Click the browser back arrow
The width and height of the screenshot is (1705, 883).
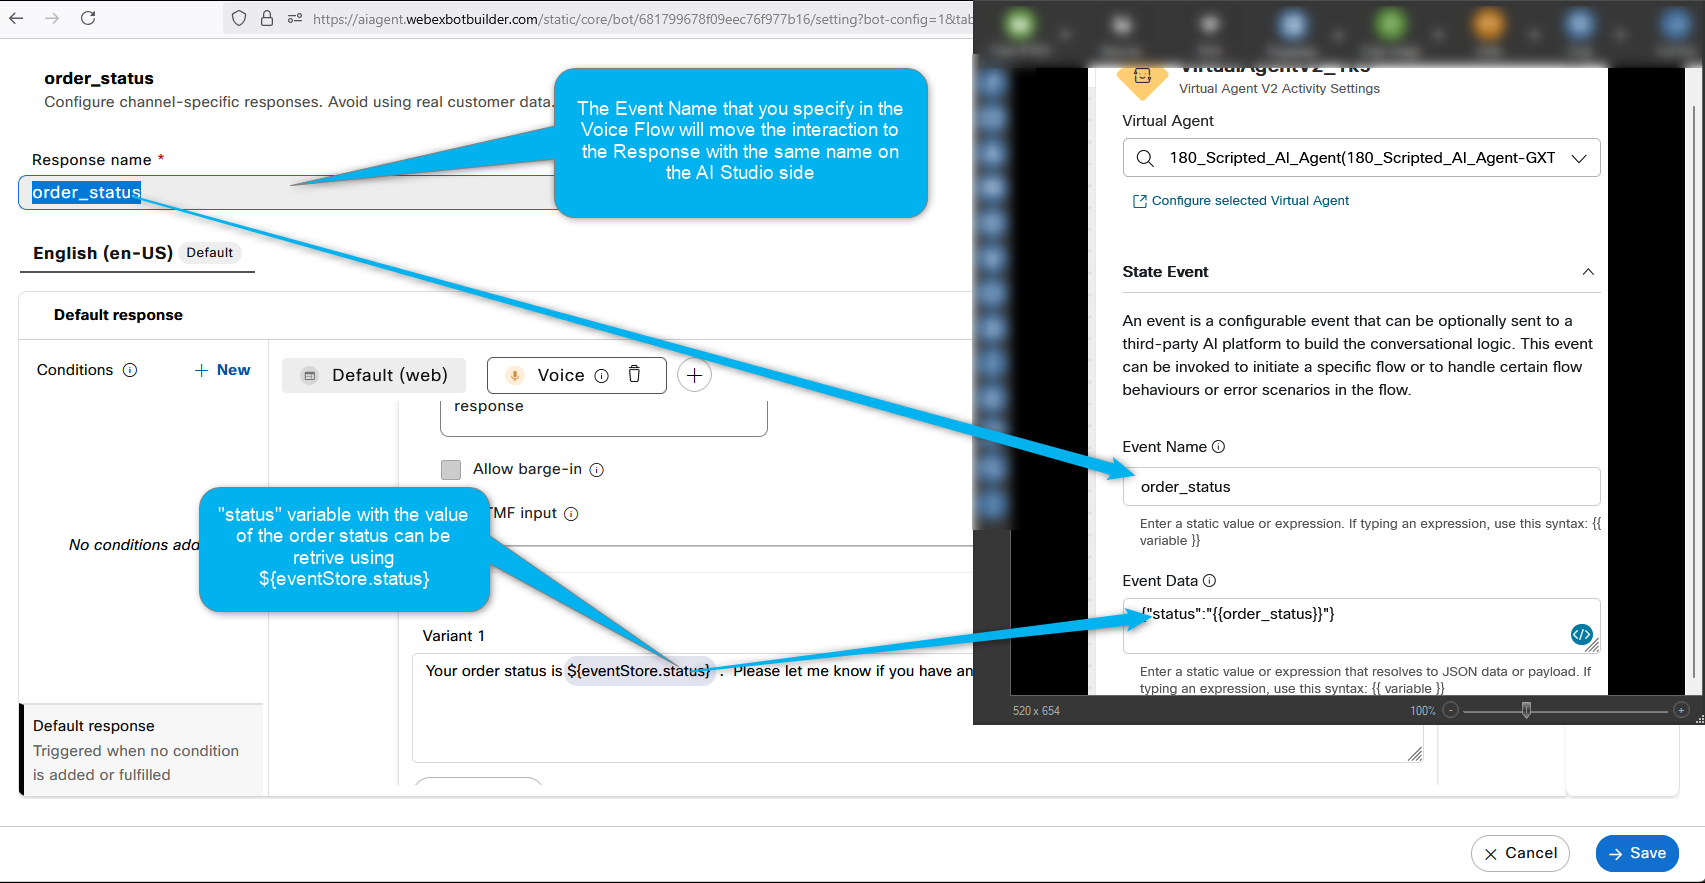coord(16,18)
